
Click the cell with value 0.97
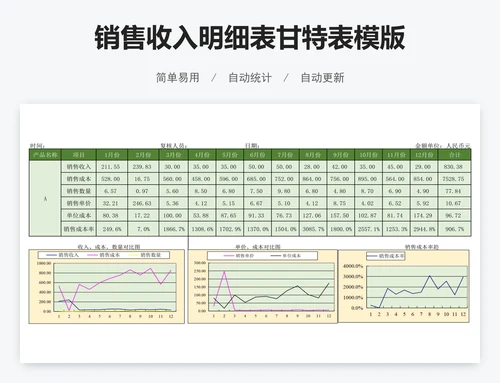click(142, 191)
